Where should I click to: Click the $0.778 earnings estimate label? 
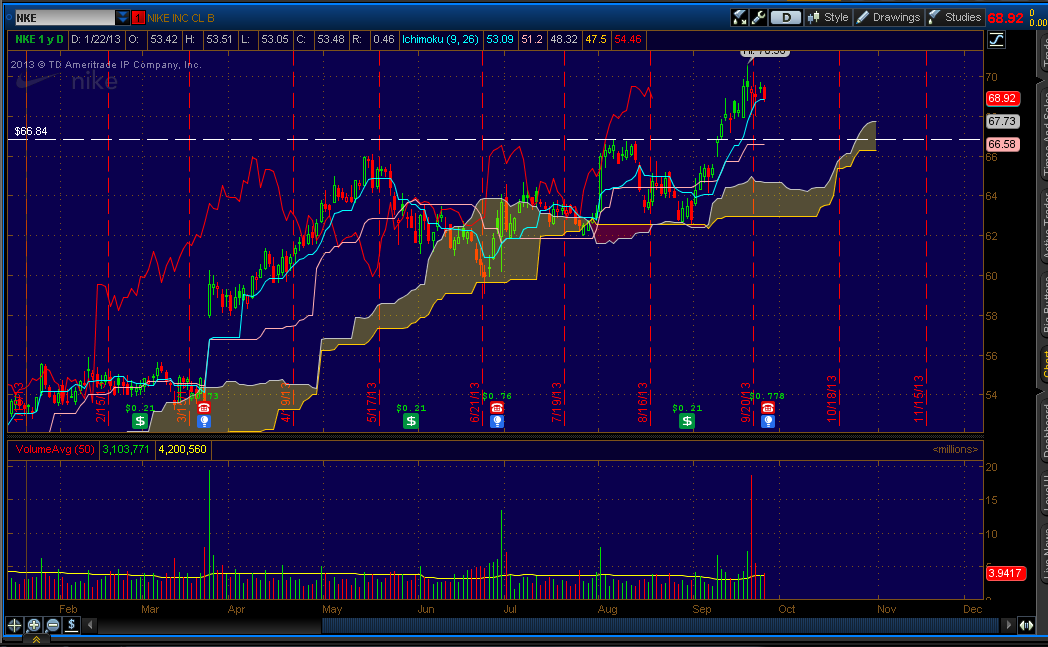767,396
